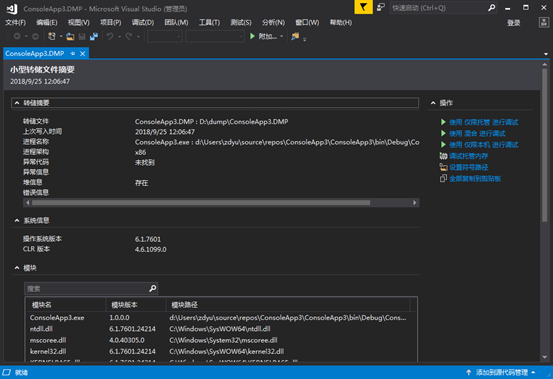Viewport: 553px width, 379px height.
Task: Click the yellow notifications flag icon
Action: pyautogui.click(x=363, y=7)
